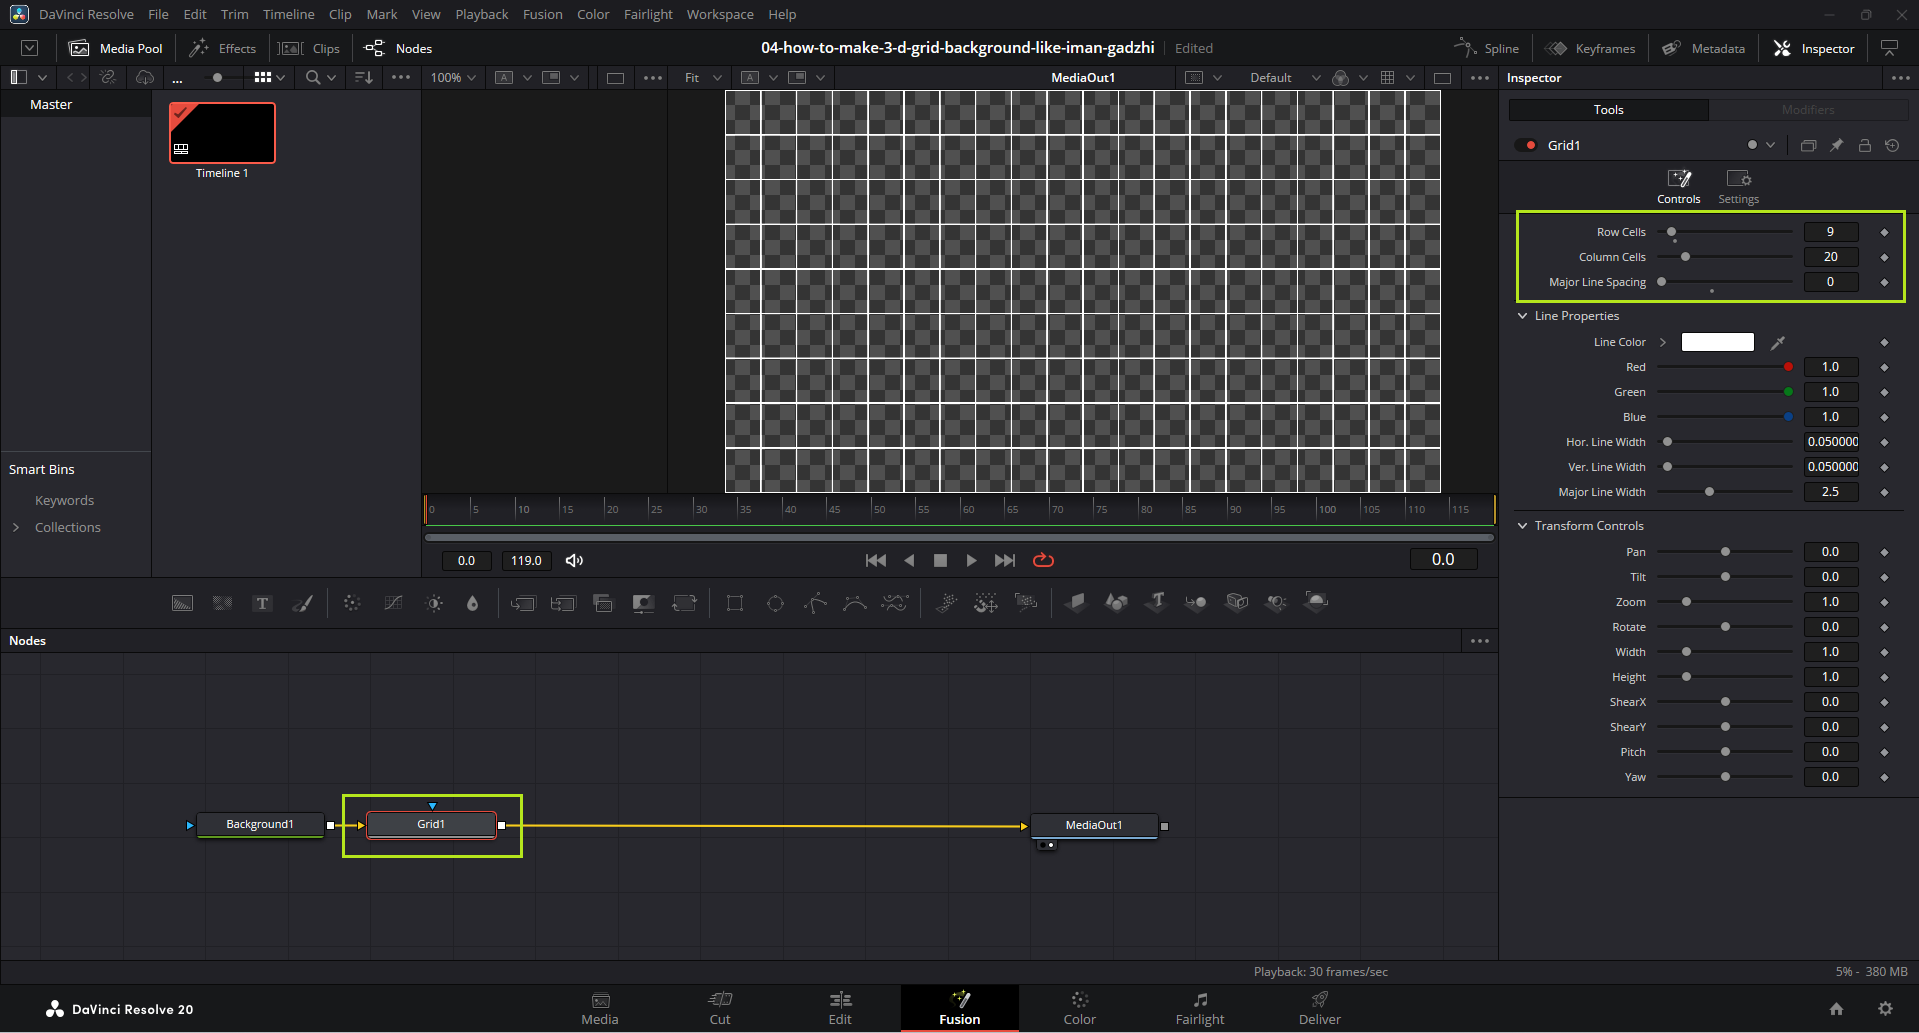Add a Text+ node from the toolbar

(x=262, y=603)
